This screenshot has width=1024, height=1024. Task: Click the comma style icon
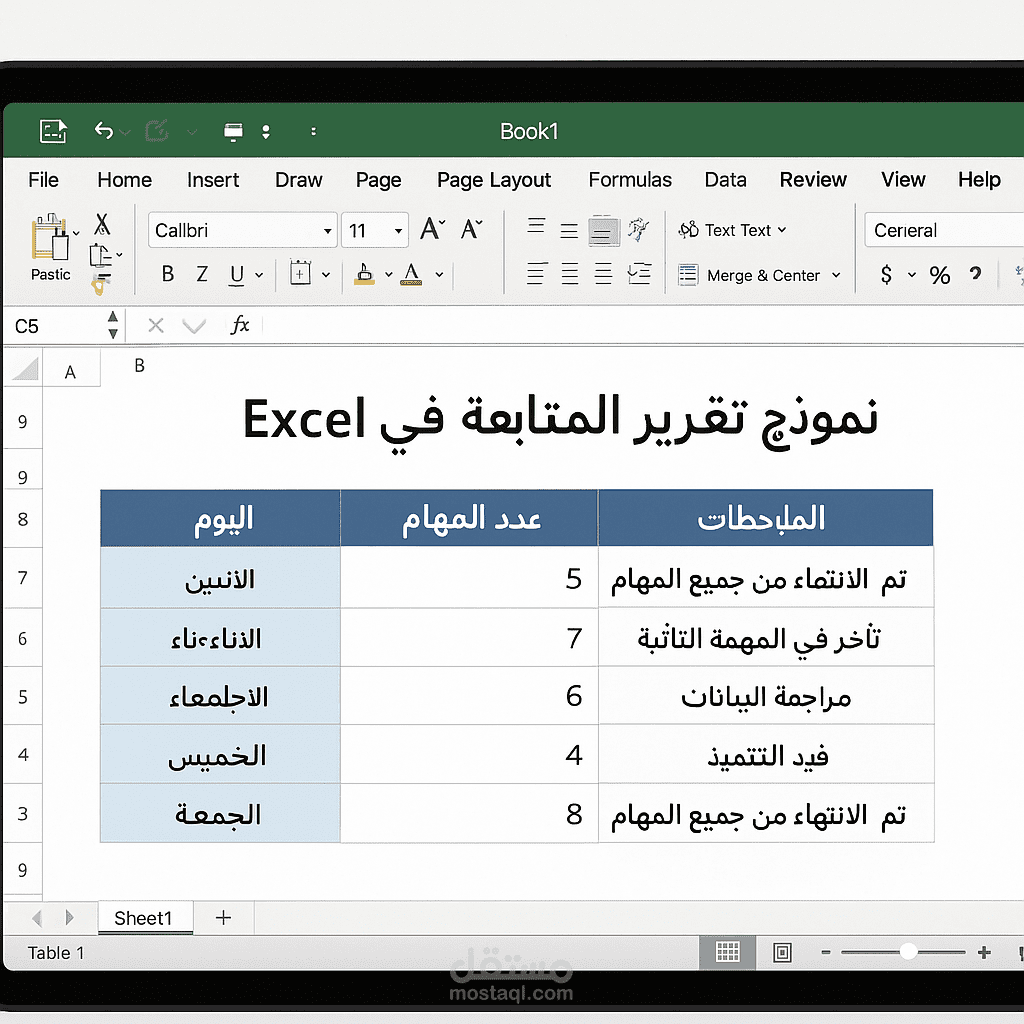pyautogui.click(x=975, y=274)
